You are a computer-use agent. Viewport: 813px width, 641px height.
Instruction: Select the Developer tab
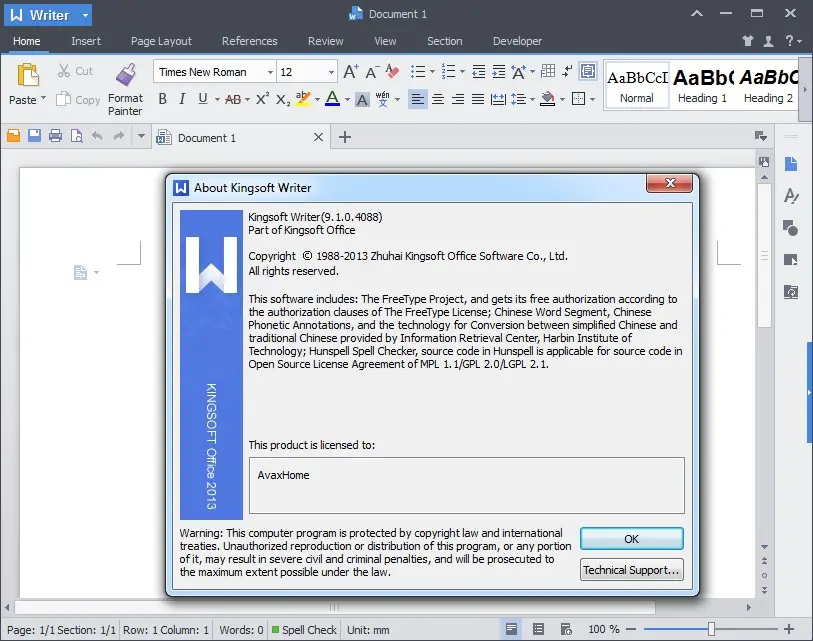517,41
